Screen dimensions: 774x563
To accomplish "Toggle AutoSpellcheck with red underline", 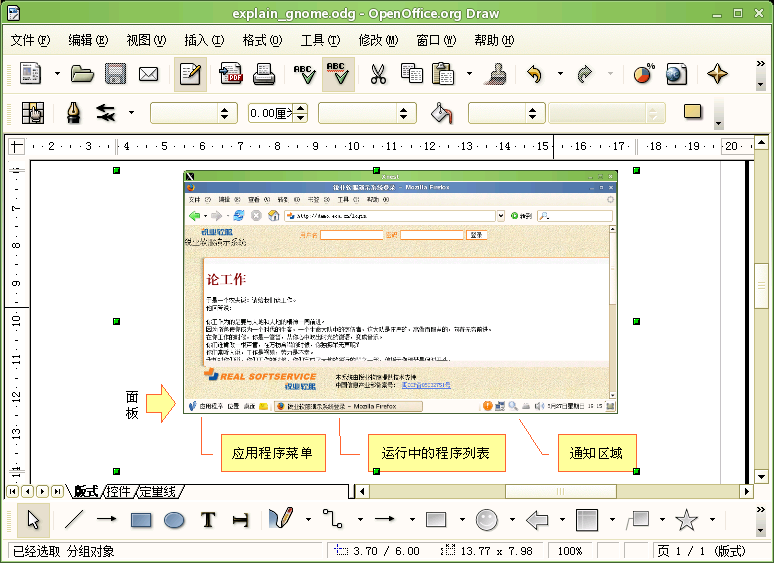I will coord(338,74).
